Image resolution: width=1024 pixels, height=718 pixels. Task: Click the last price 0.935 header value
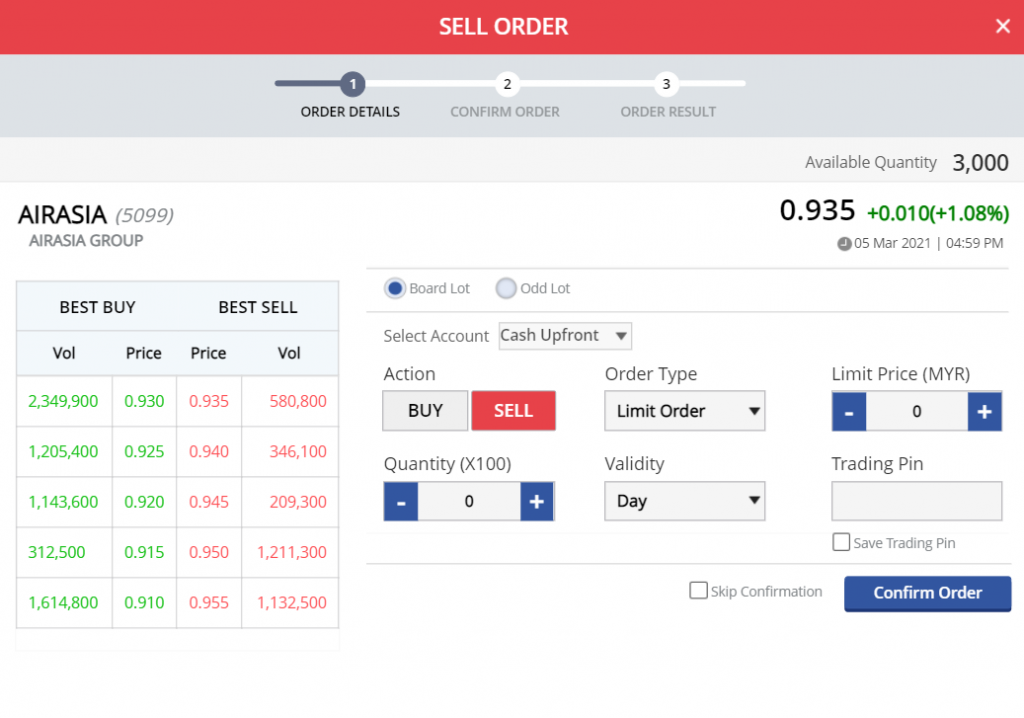(817, 210)
